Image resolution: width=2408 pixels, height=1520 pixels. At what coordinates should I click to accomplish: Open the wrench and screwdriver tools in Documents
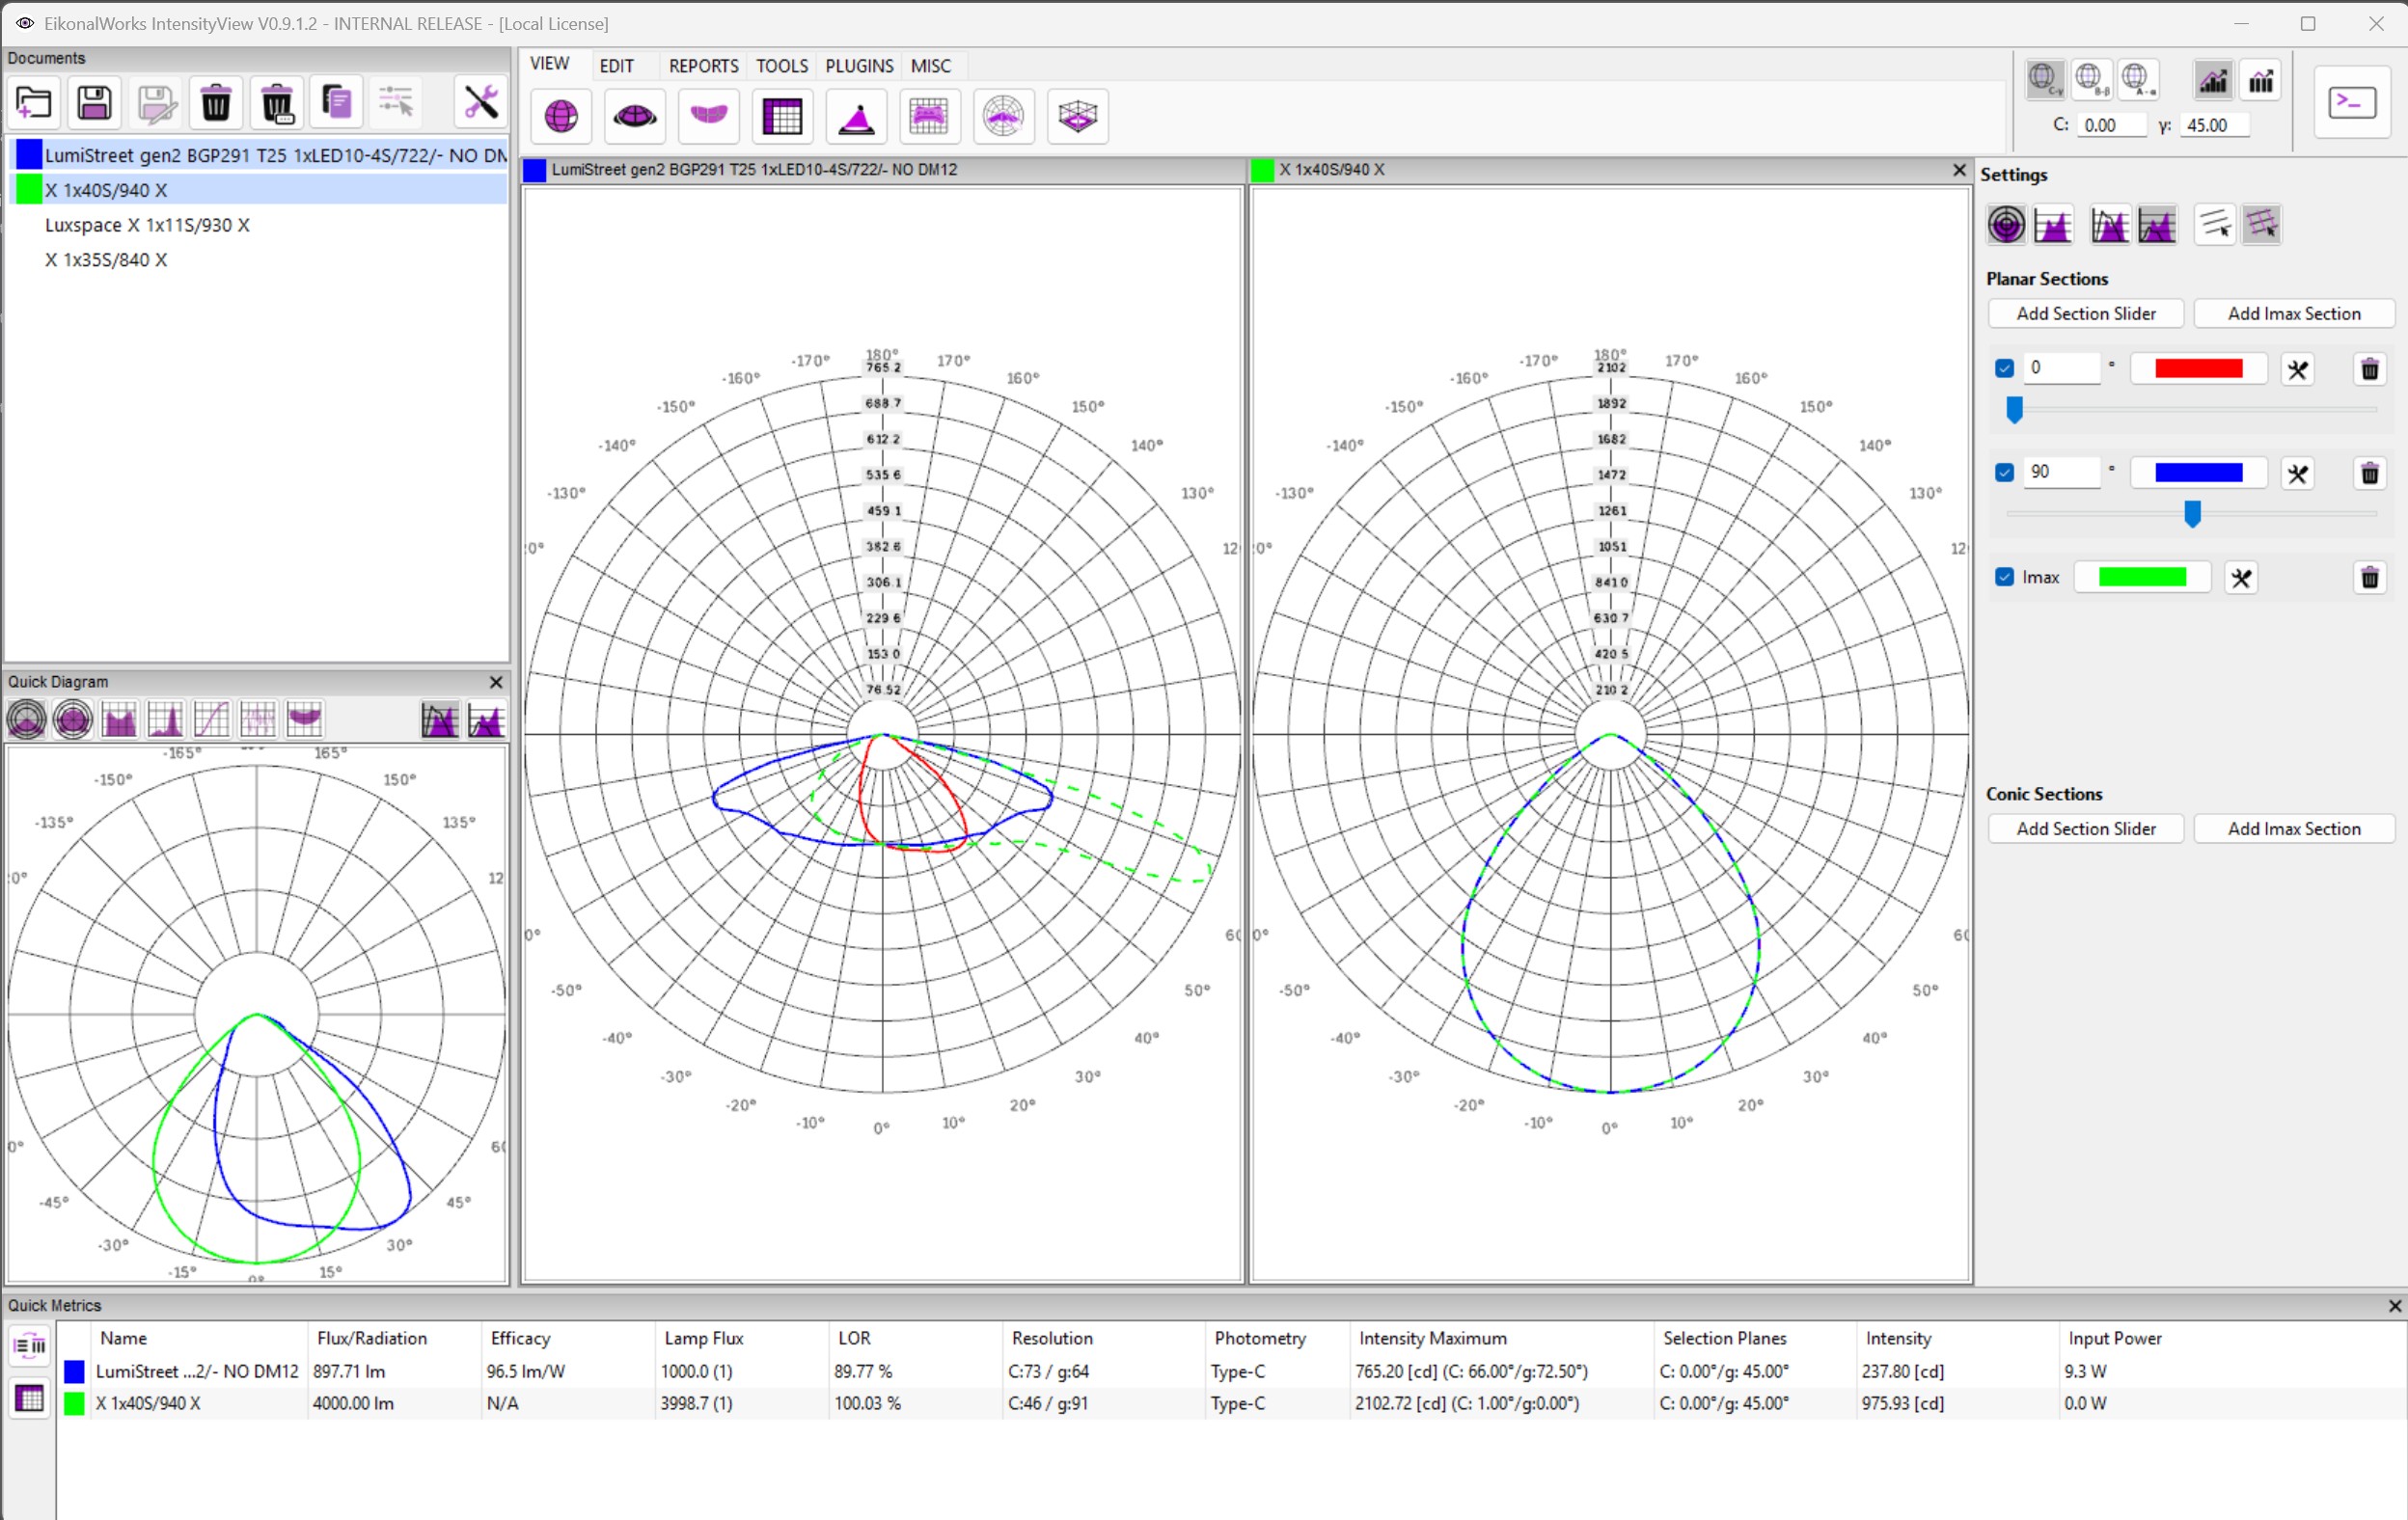coord(481,102)
